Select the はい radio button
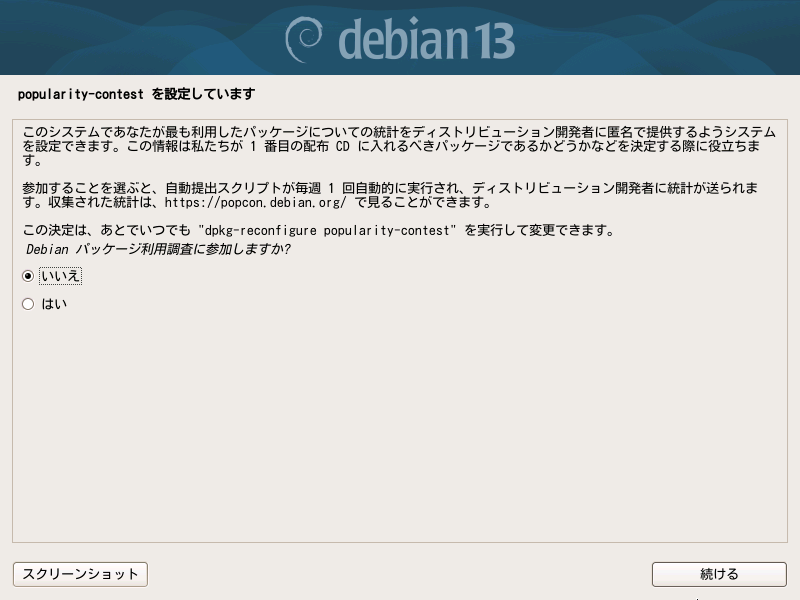The height and width of the screenshot is (600, 800). coord(28,304)
